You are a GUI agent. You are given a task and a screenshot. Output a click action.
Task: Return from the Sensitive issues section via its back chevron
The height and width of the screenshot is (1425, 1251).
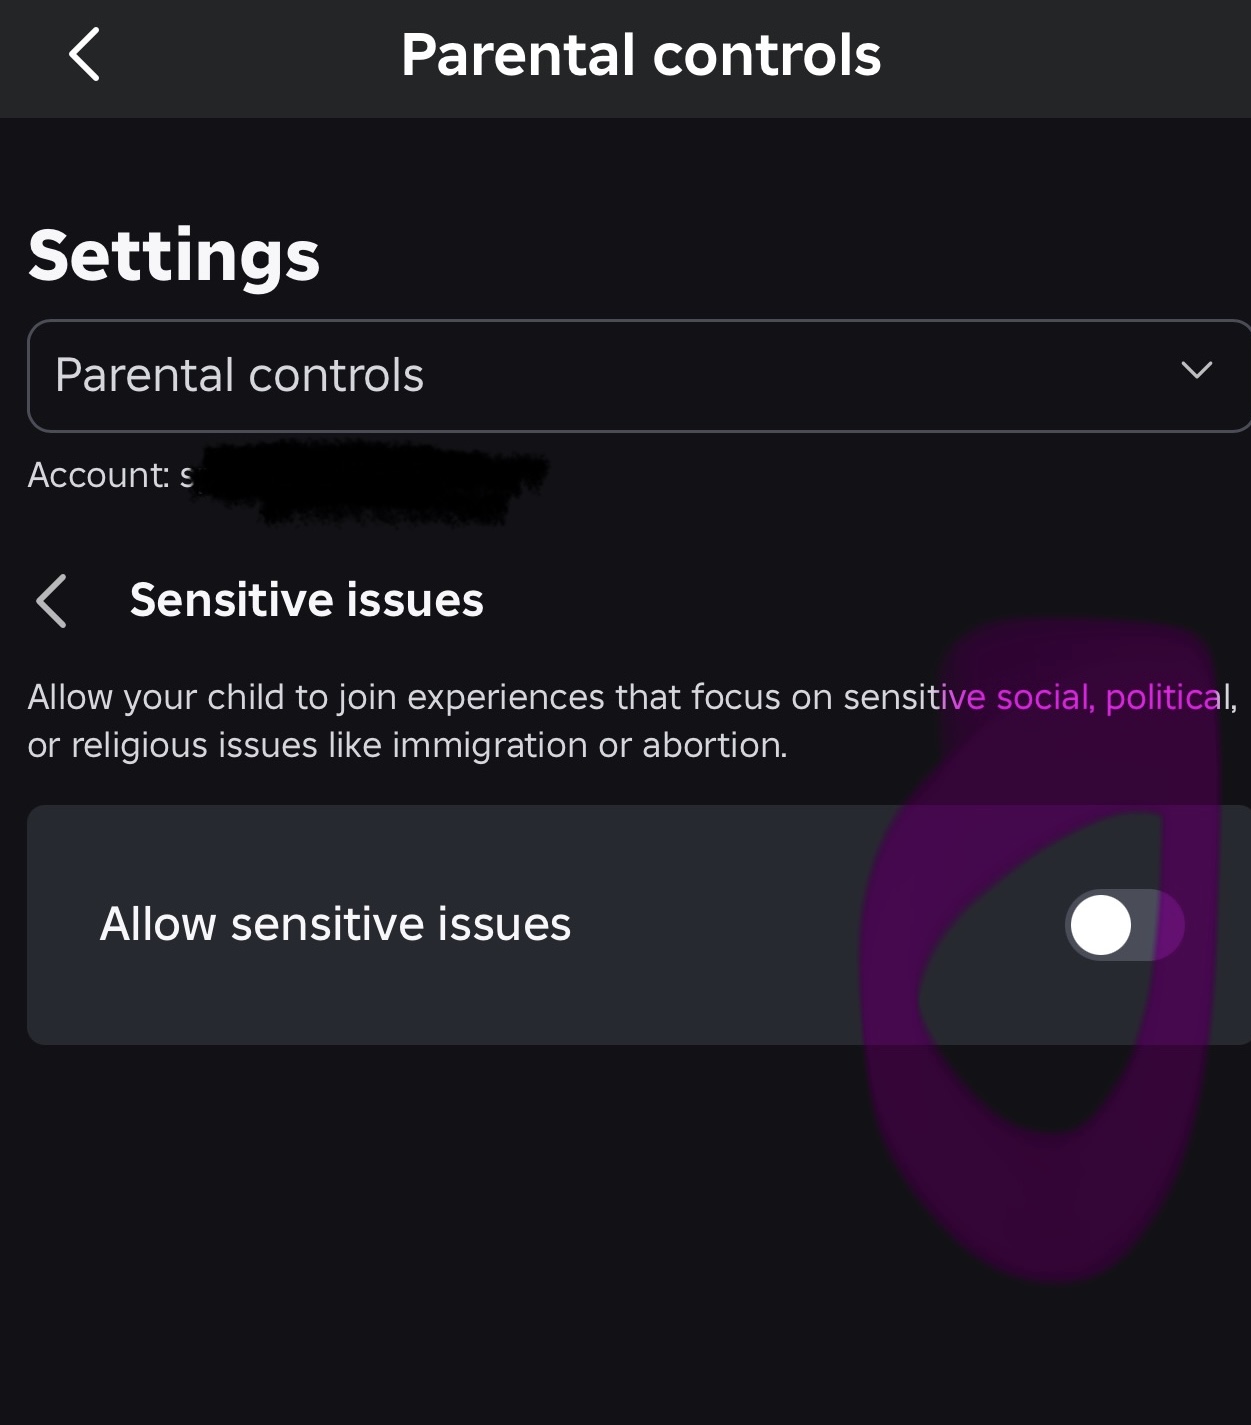pyautogui.click(x=51, y=601)
